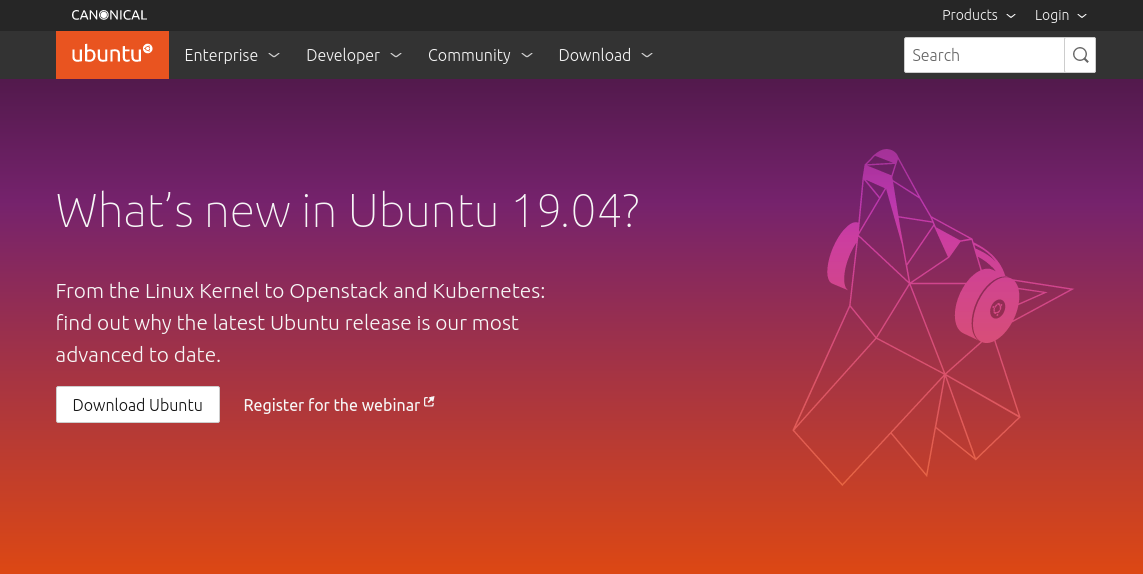The image size is (1143, 574).
Task: Open the Register for the webinar link
Action: [339, 405]
